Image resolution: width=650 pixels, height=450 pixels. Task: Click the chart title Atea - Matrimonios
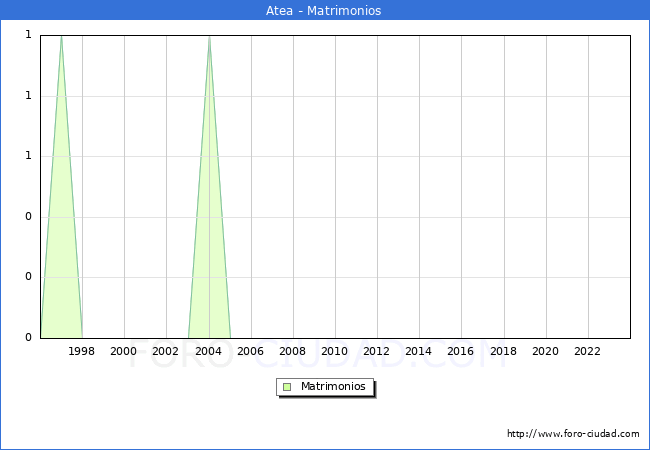coord(324,11)
